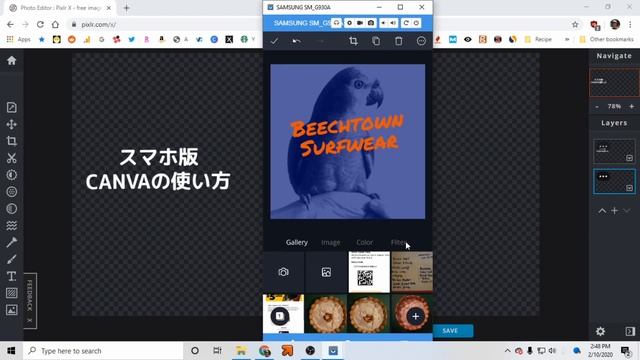The width and height of the screenshot is (640, 360).
Task: Select the Add image tool in Pixlr
Action: [11, 310]
